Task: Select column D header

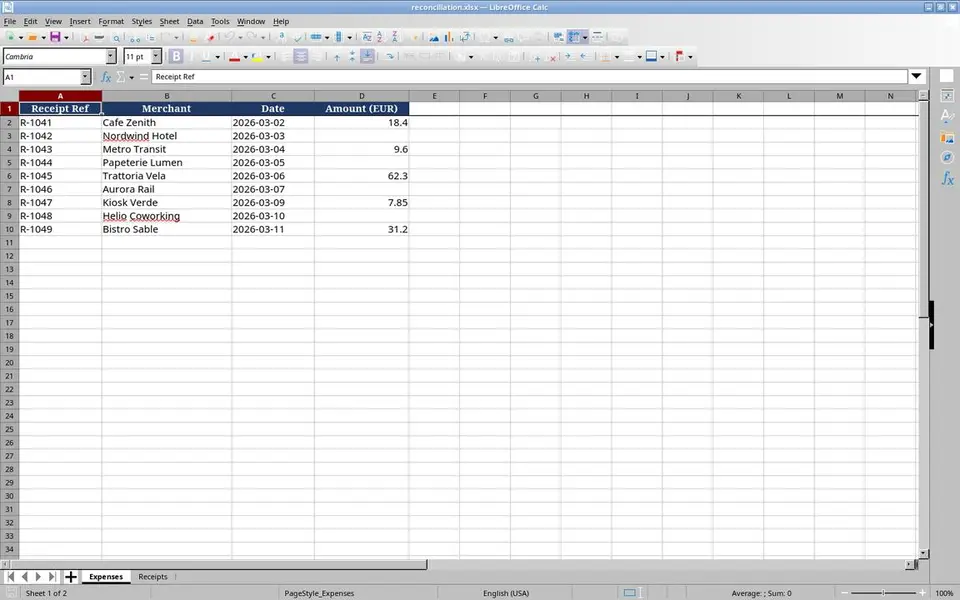Action: pos(361,96)
